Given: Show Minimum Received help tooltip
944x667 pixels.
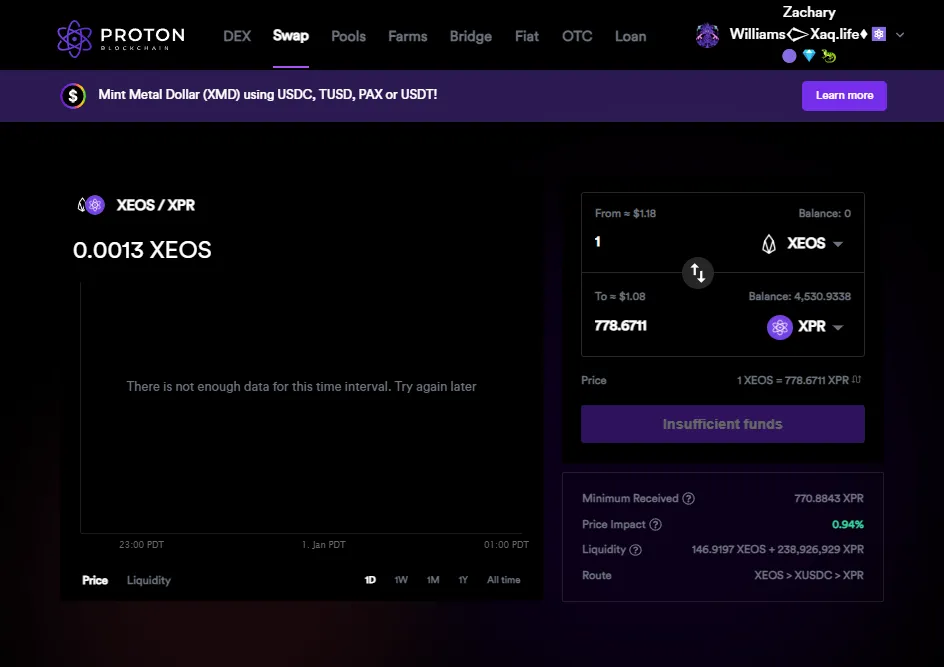Looking at the screenshot, I should [689, 498].
